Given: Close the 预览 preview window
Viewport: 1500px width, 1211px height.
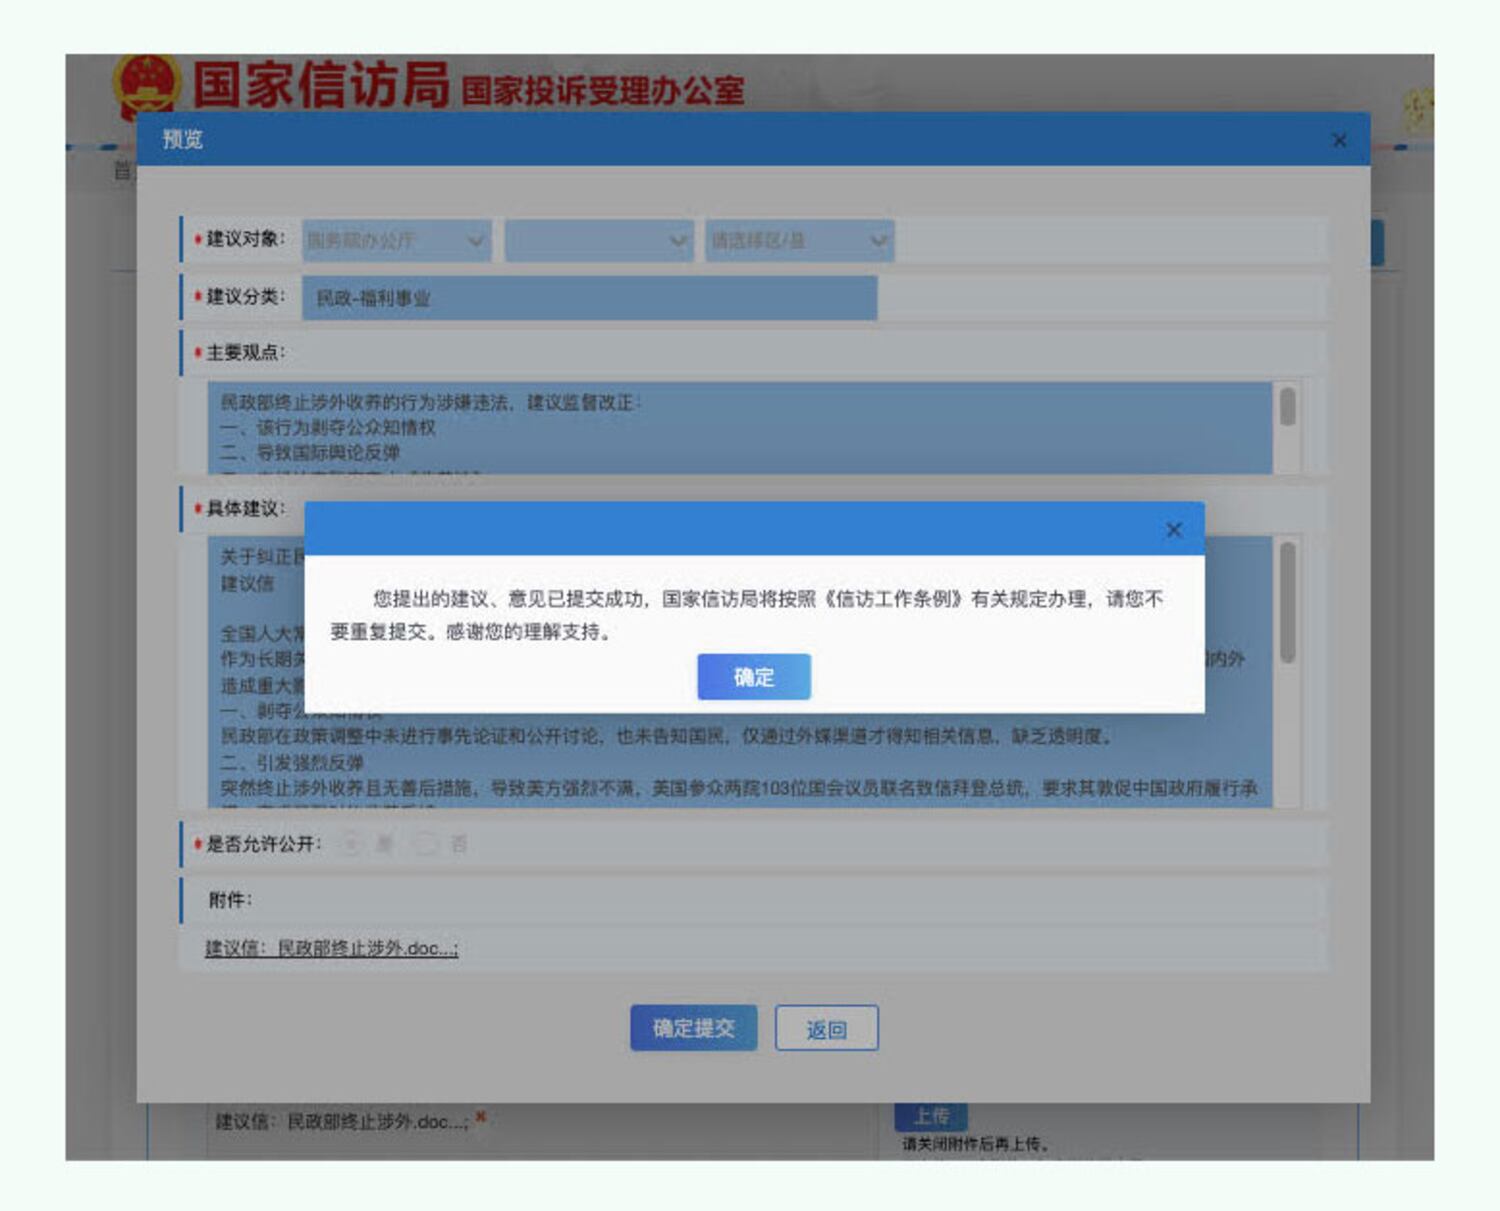Looking at the screenshot, I should [1339, 141].
